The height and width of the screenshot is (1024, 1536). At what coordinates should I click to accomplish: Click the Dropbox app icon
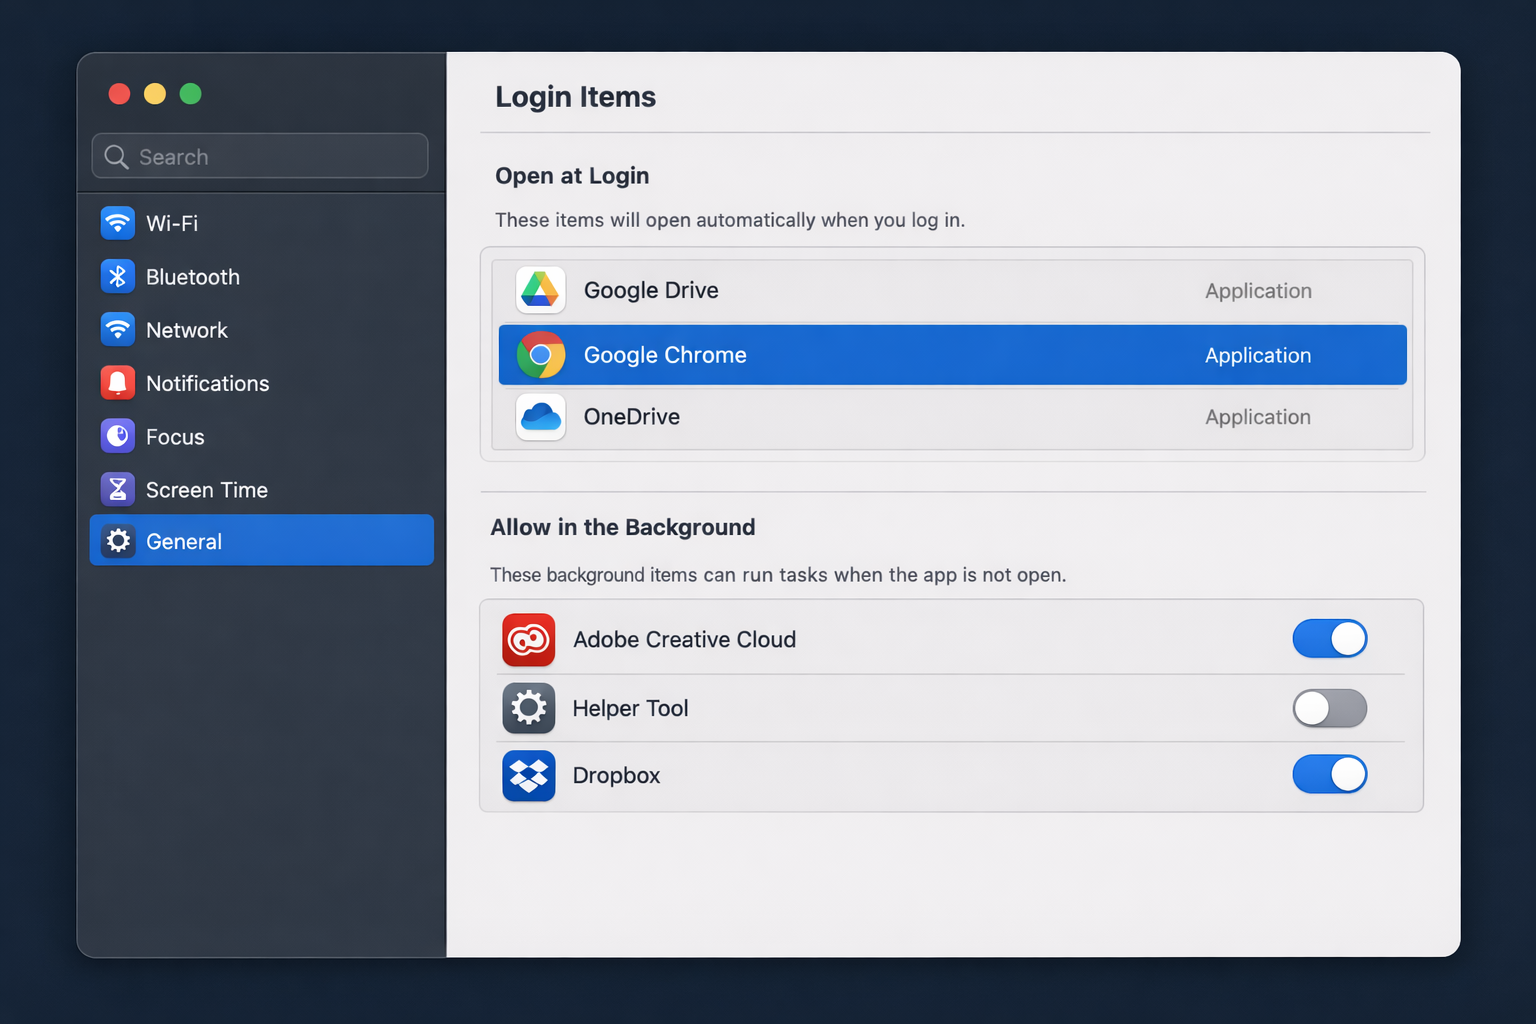[528, 775]
